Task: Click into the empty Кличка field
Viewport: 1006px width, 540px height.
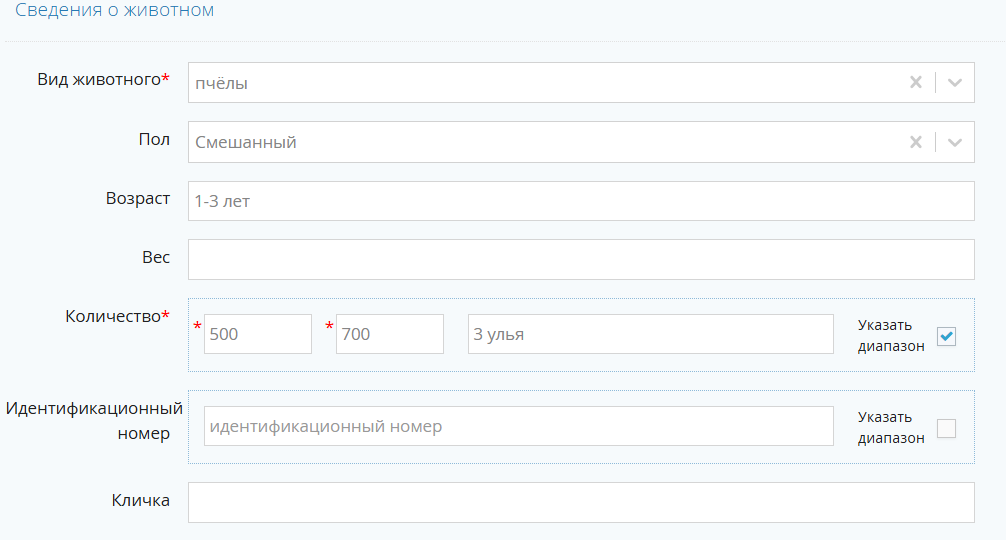Action: point(580,502)
